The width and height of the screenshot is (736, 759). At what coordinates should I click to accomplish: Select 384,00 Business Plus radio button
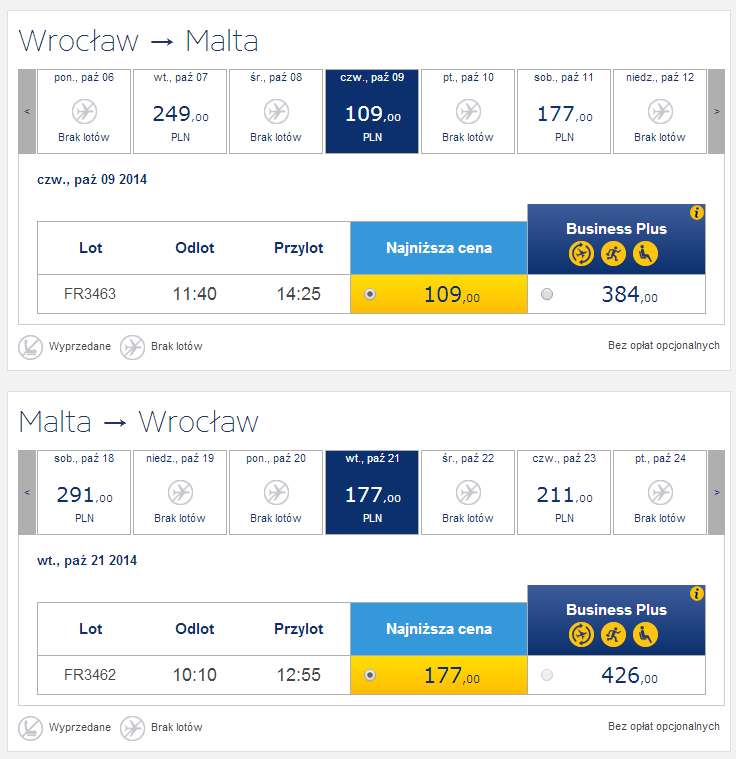[x=547, y=294]
